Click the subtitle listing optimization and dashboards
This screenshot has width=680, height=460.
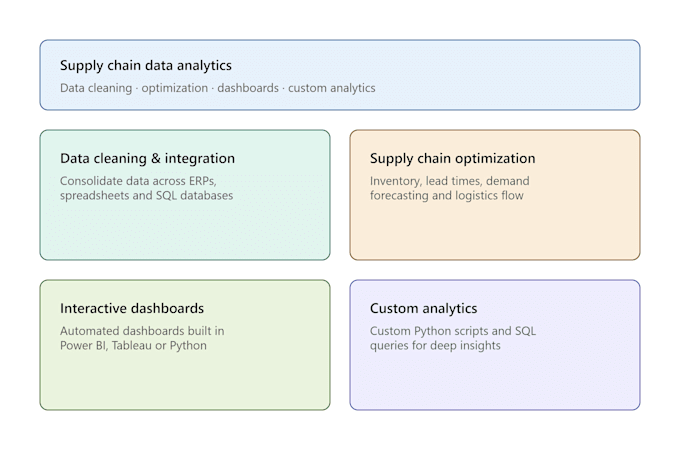point(218,88)
